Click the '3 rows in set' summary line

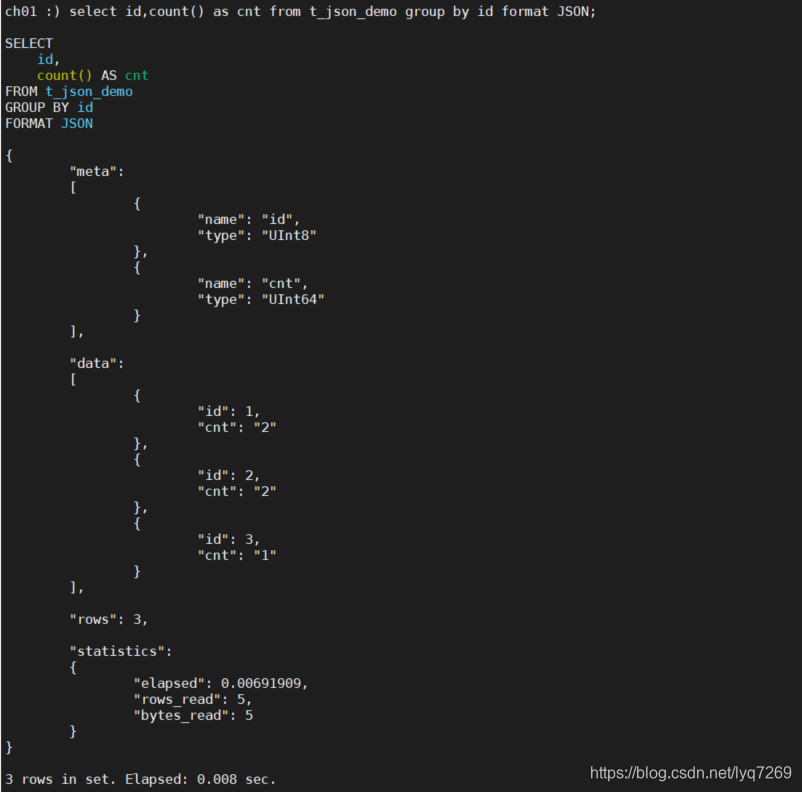(x=140, y=779)
